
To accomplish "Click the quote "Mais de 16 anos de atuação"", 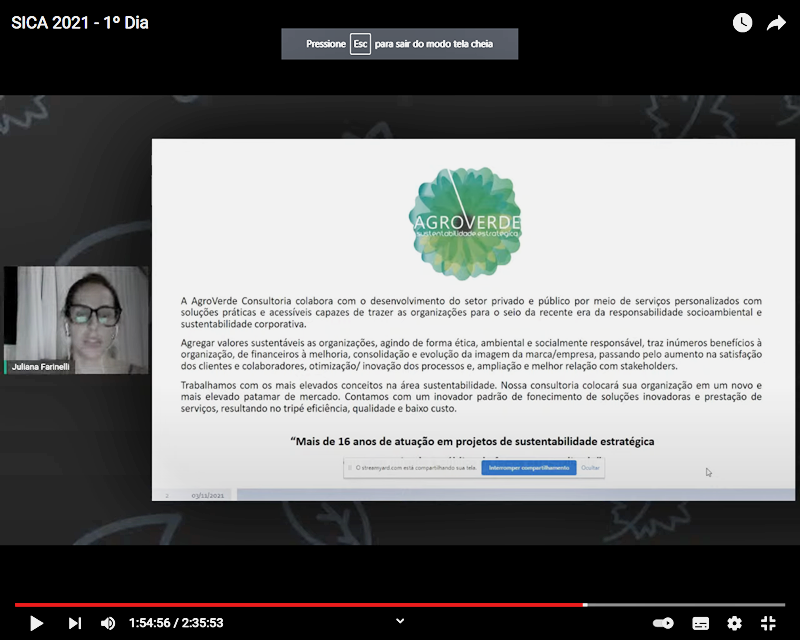I will coord(472,441).
